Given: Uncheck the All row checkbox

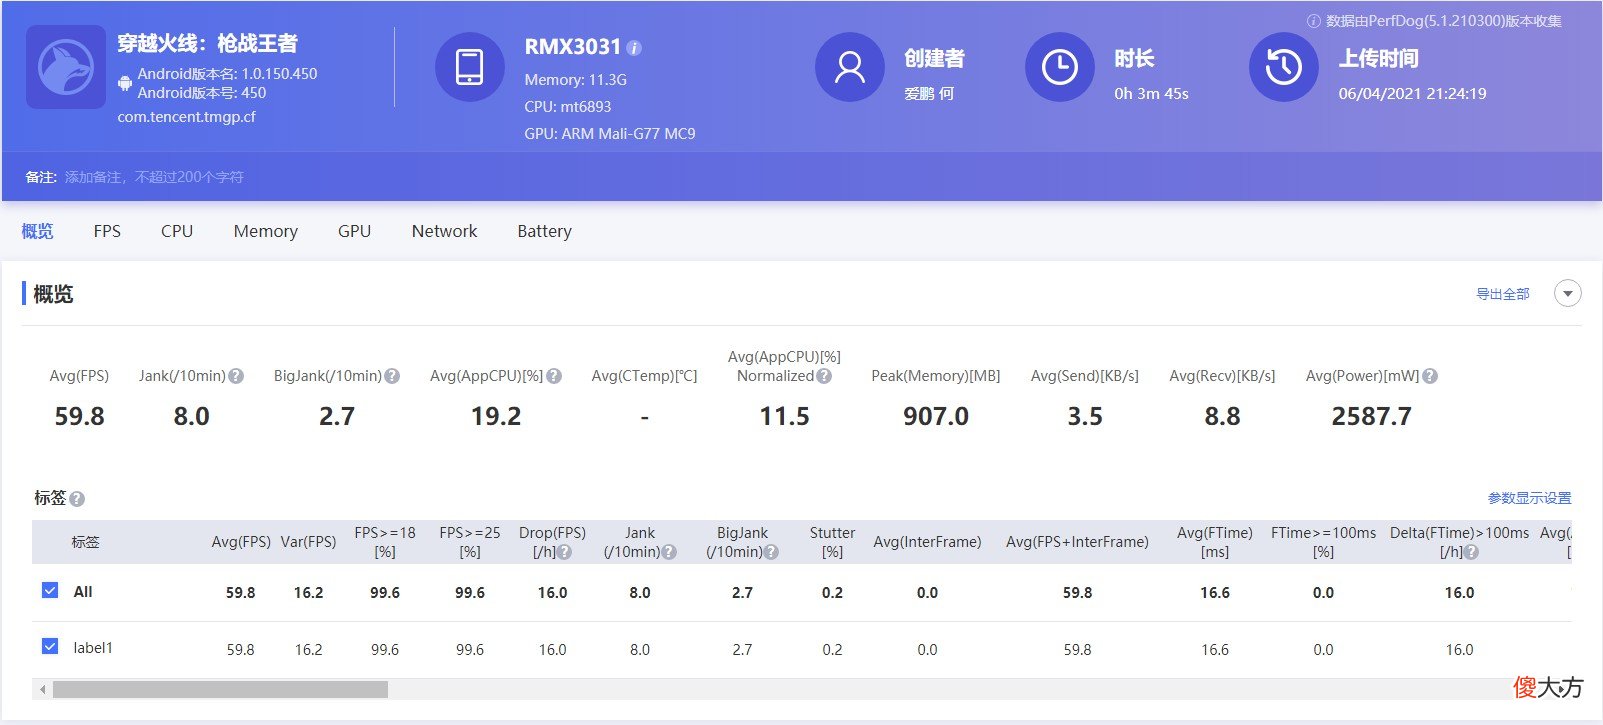Looking at the screenshot, I should coord(50,590).
